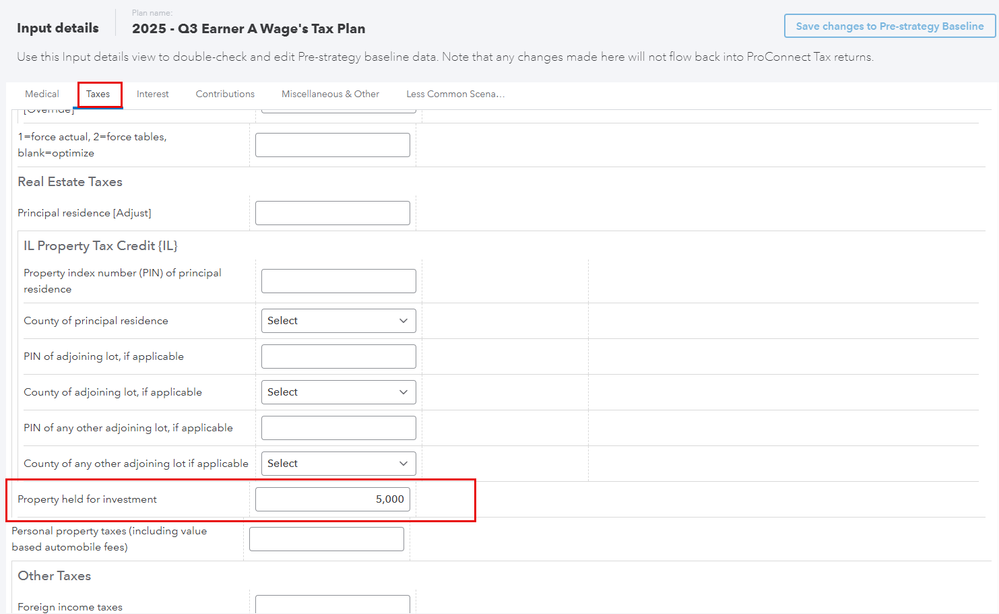Switch to the Medical tab
The image size is (999, 614).
tap(42, 94)
